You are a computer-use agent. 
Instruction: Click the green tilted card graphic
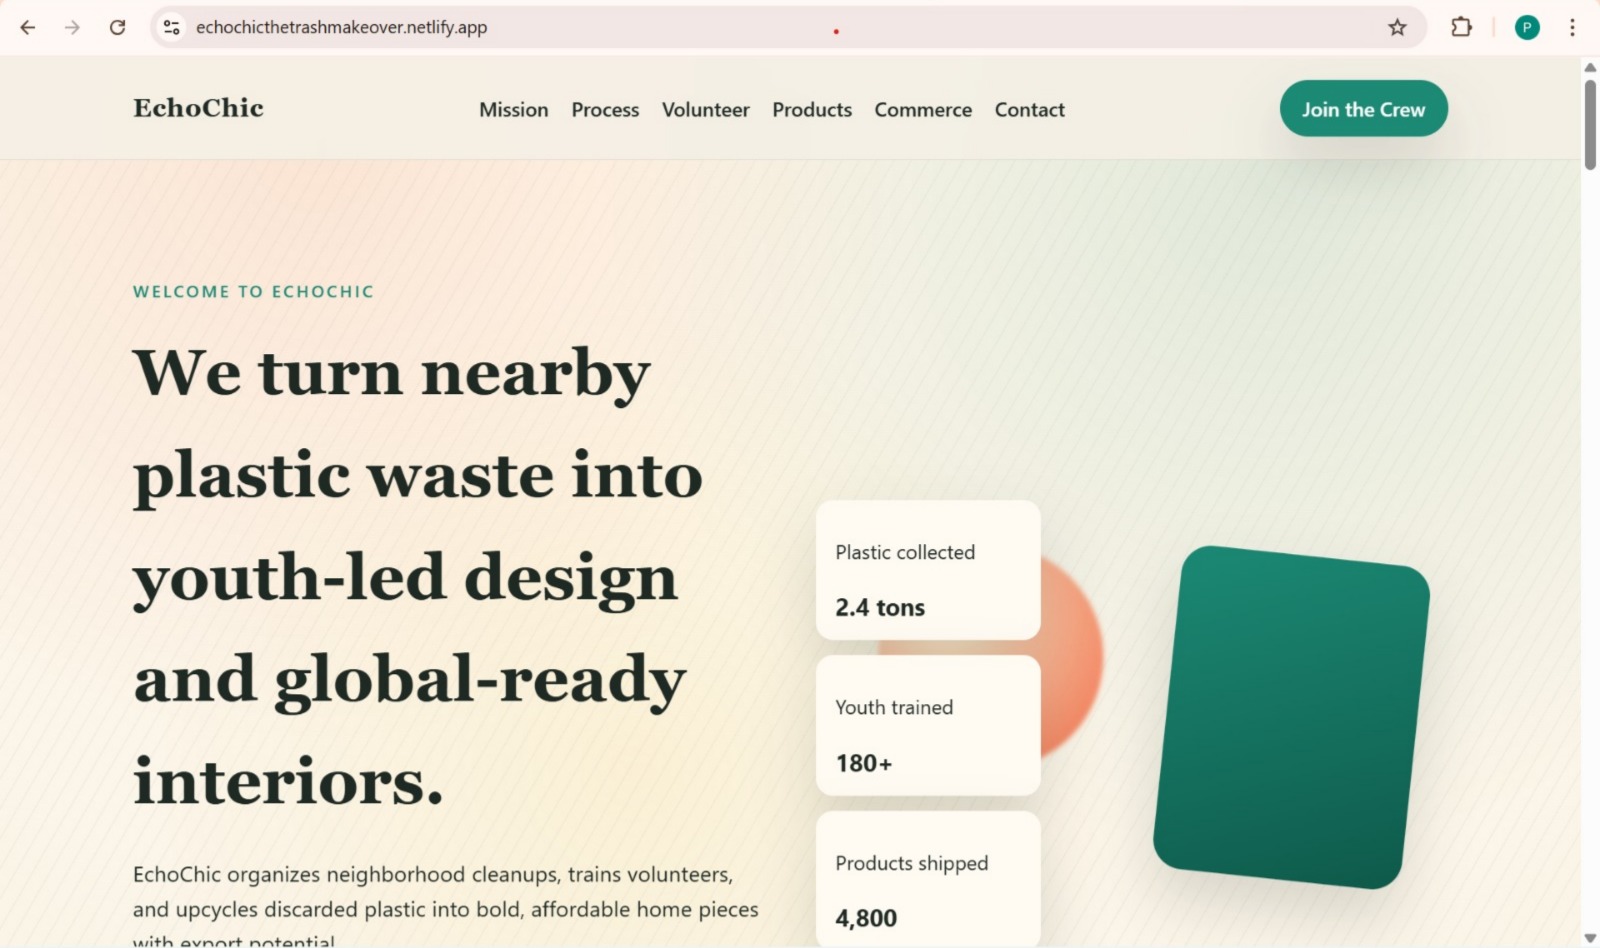1291,717
